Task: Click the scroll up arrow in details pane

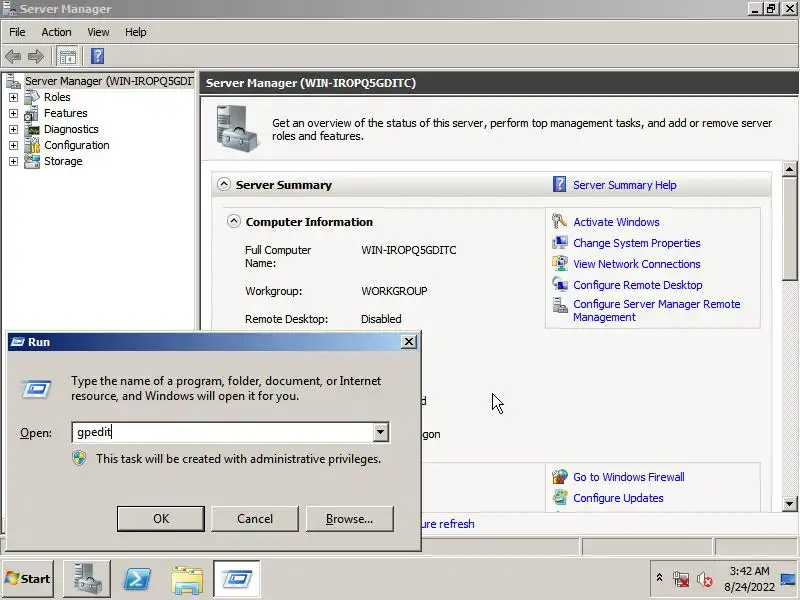Action: coord(789,168)
